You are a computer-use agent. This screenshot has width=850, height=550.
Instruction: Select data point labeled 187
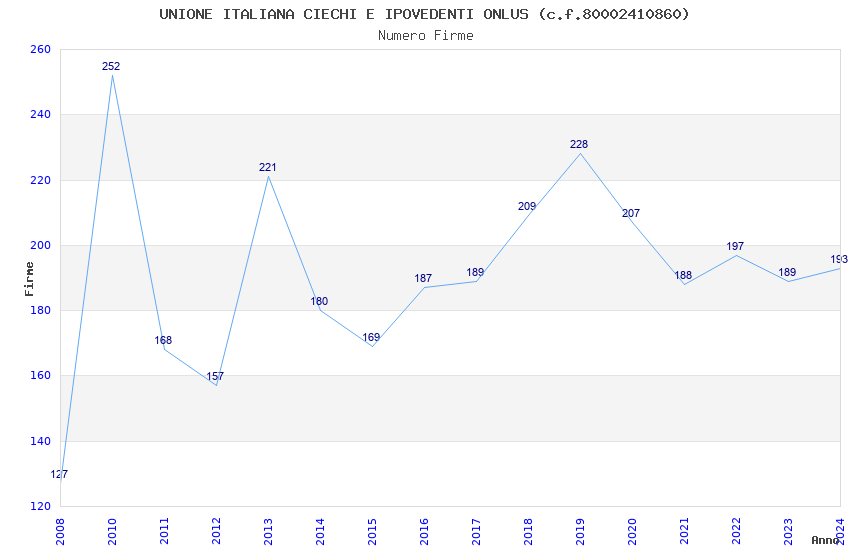coord(423,279)
